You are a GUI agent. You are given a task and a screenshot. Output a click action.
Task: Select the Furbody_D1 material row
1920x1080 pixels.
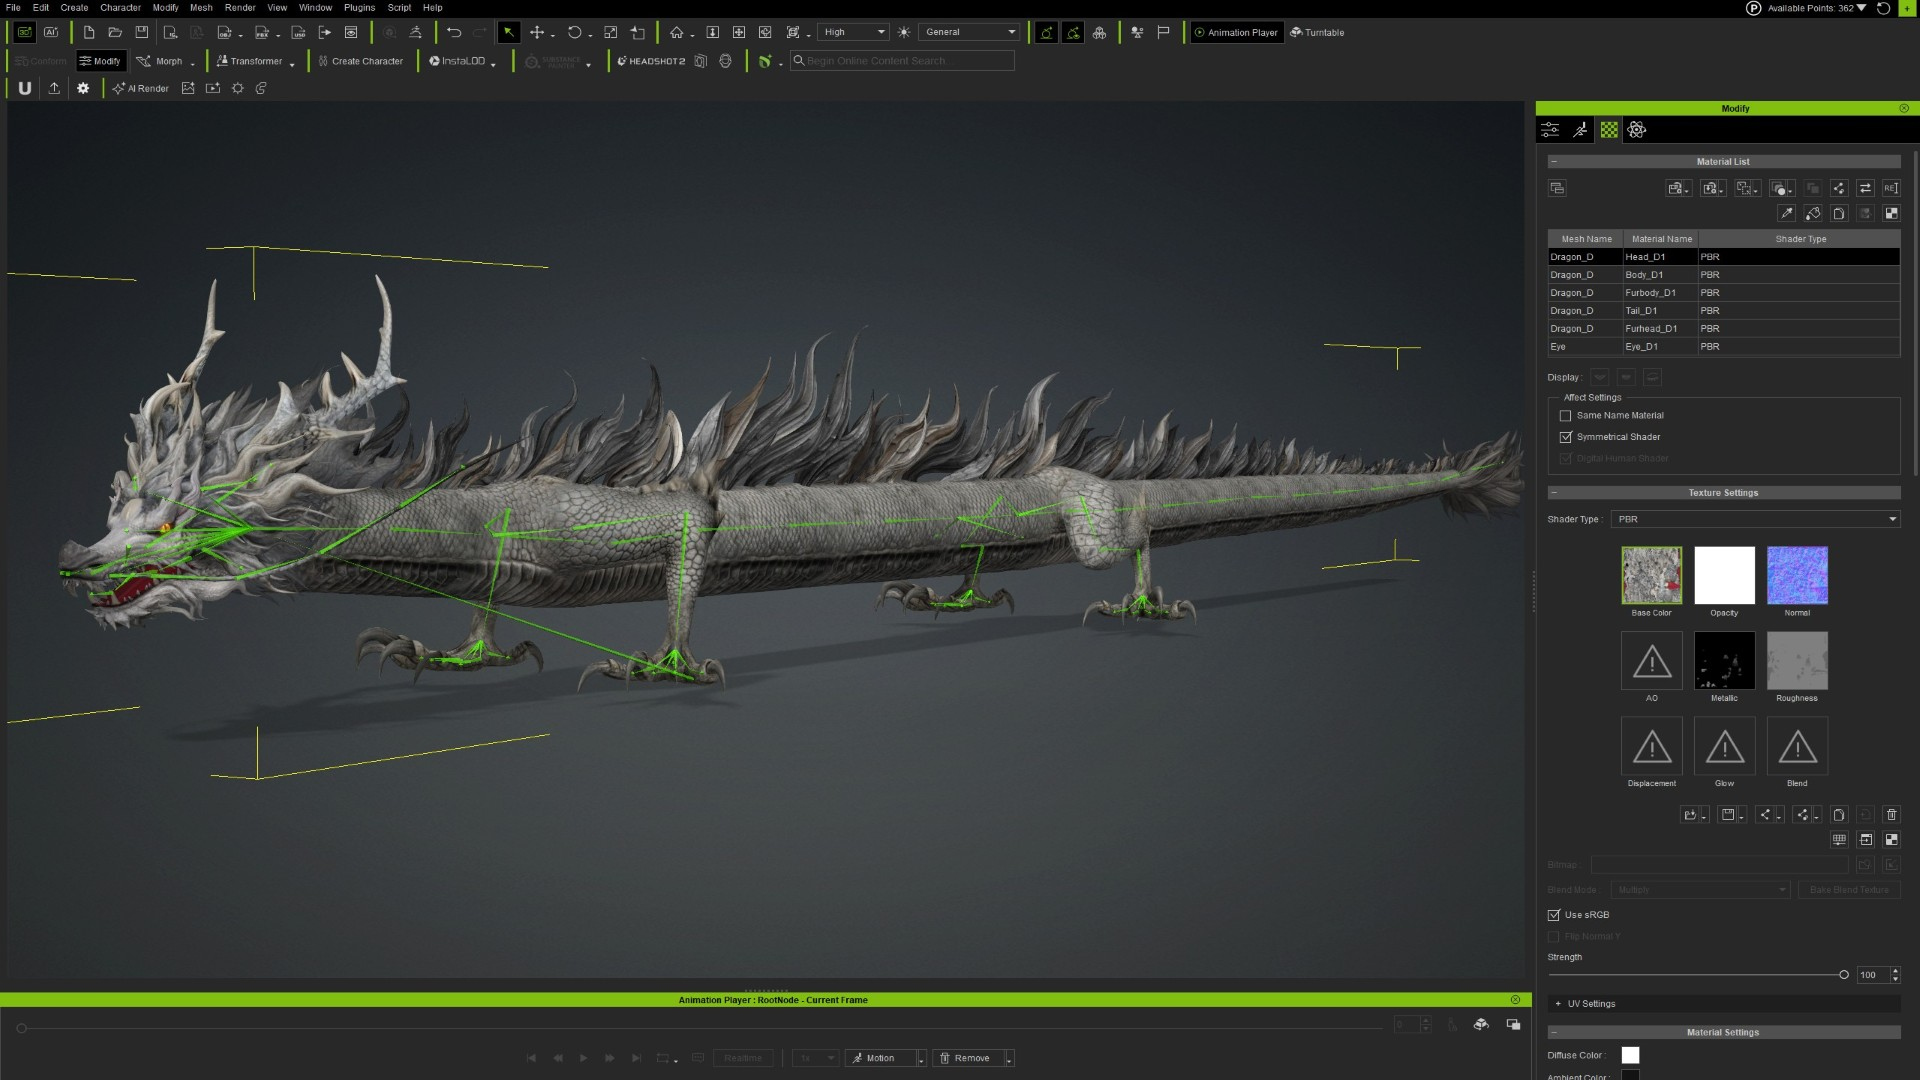1724,293
